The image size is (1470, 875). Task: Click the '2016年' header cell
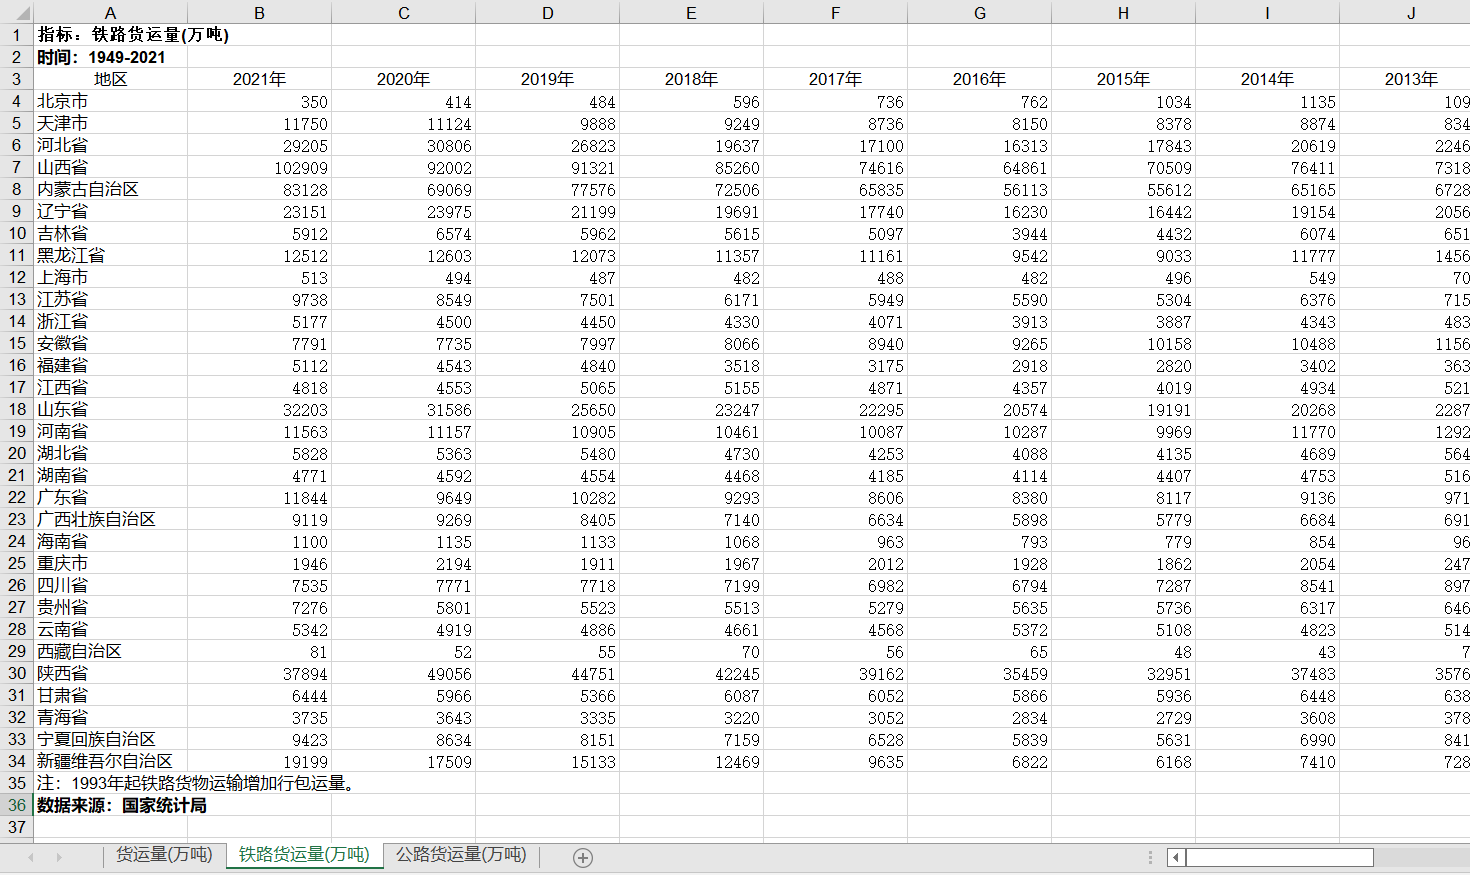point(979,79)
